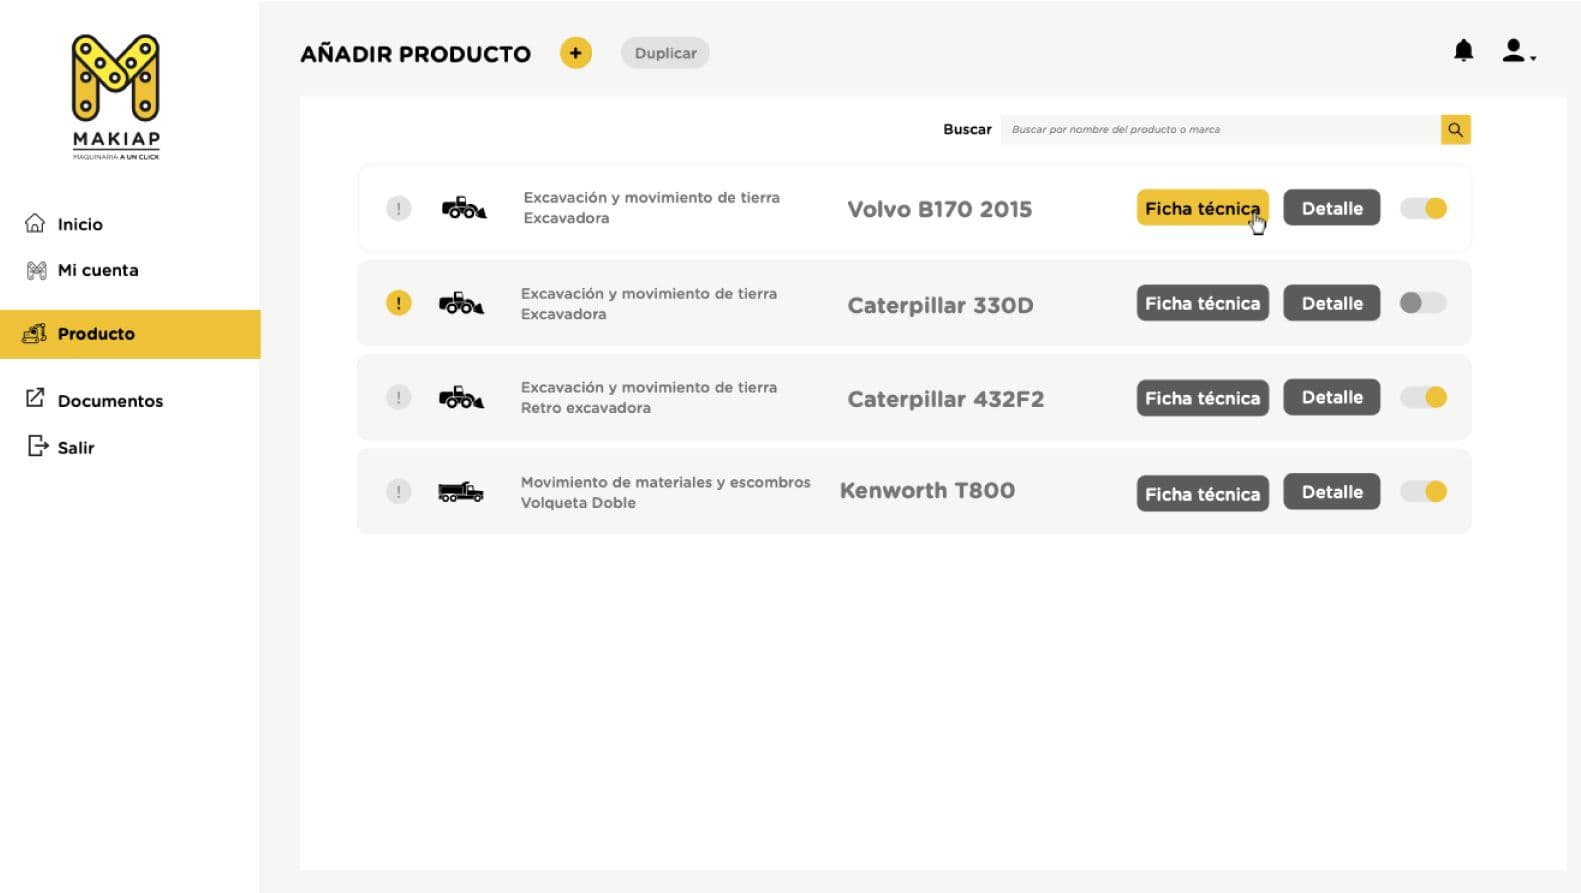Open Ficha técnica for Caterpillar 432F2
The width and height of the screenshot is (1581, 893).
coord(1203,398)
